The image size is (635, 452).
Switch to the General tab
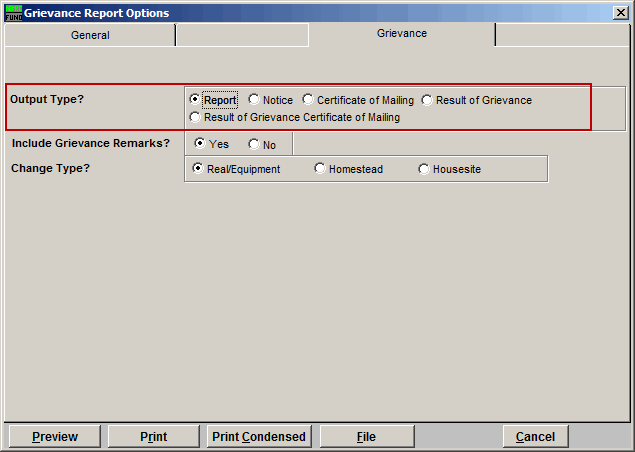point(90,35)
